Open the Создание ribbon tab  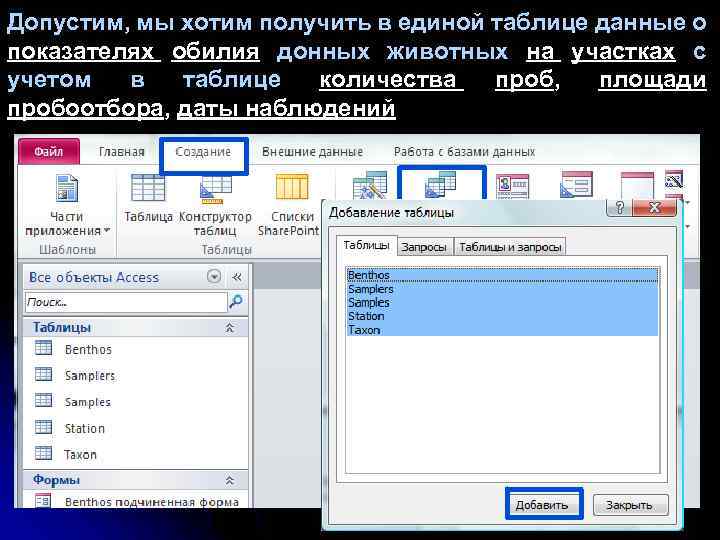coord(203,152)
